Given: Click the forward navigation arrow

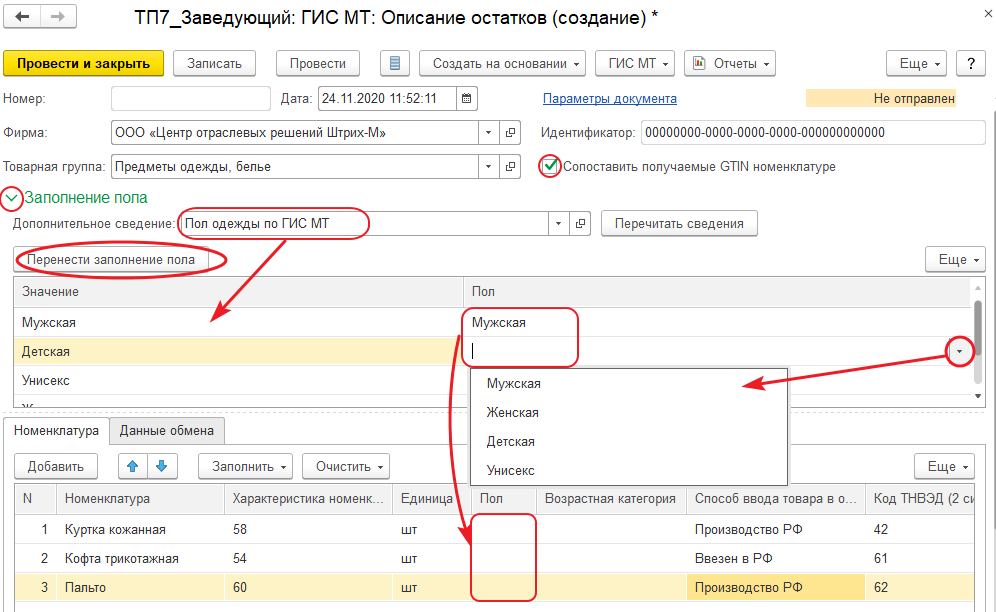Looking at the screenshot, I should coord(57,18).
